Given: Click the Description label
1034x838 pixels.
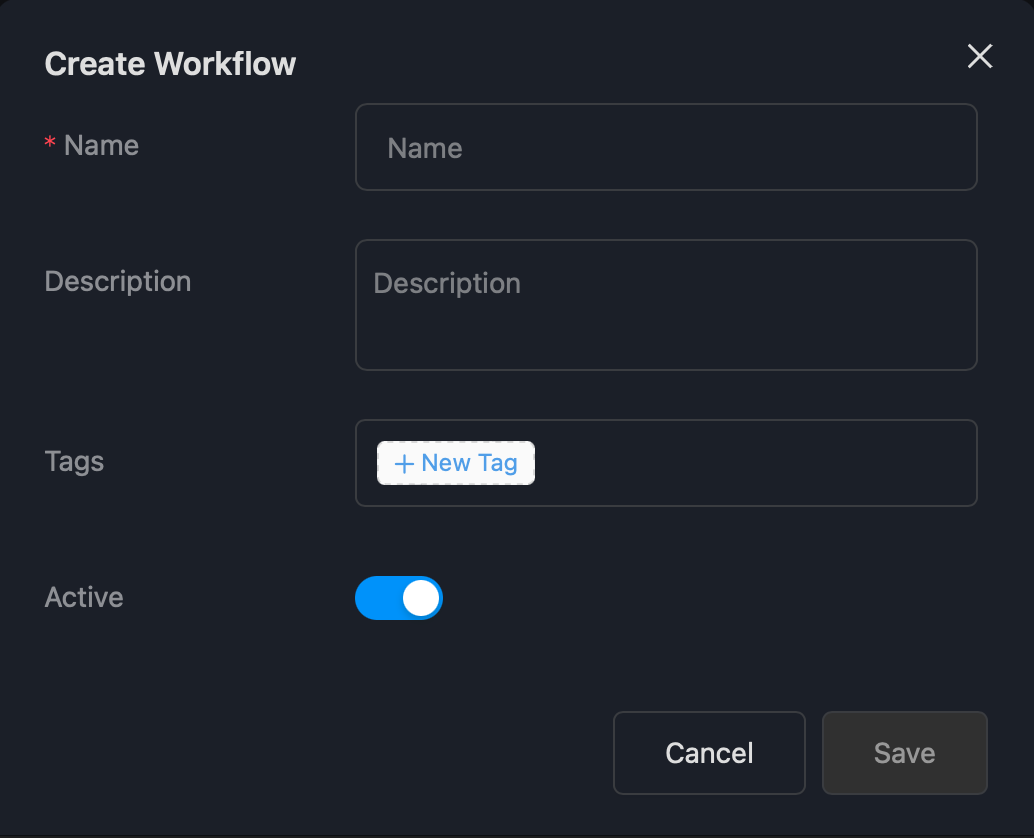Looking at the screenshot, I should click(x=117, y=281).
